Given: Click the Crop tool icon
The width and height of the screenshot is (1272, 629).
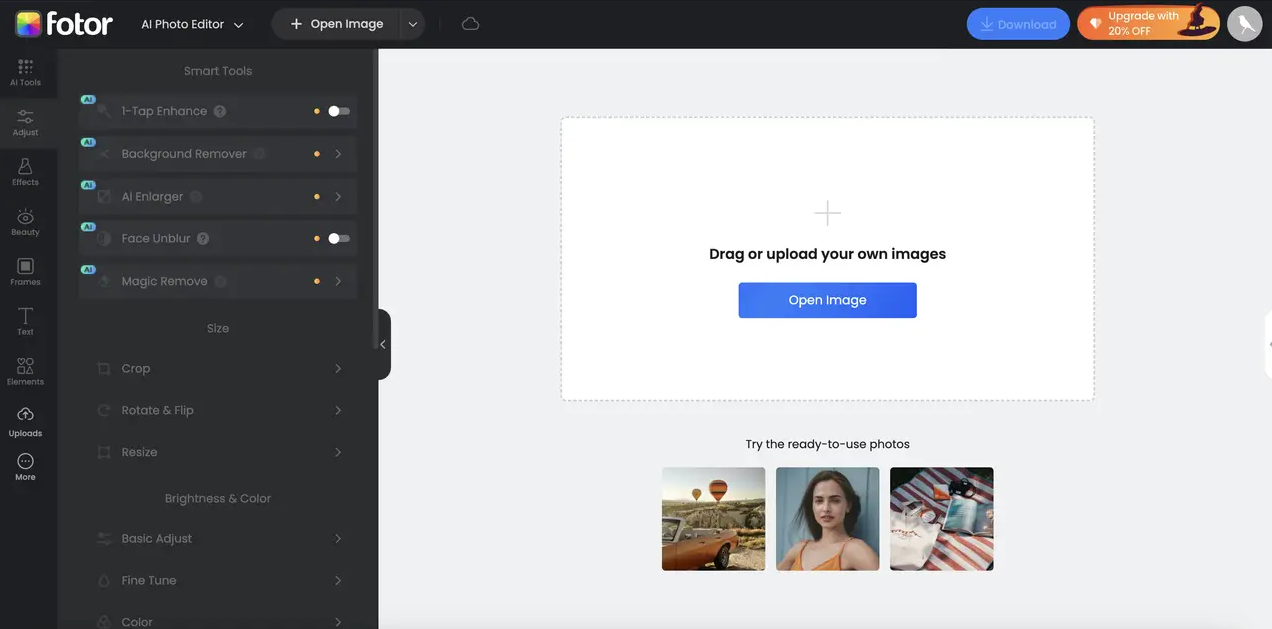Looking at the screenshot, I should [x=104, y=369].
